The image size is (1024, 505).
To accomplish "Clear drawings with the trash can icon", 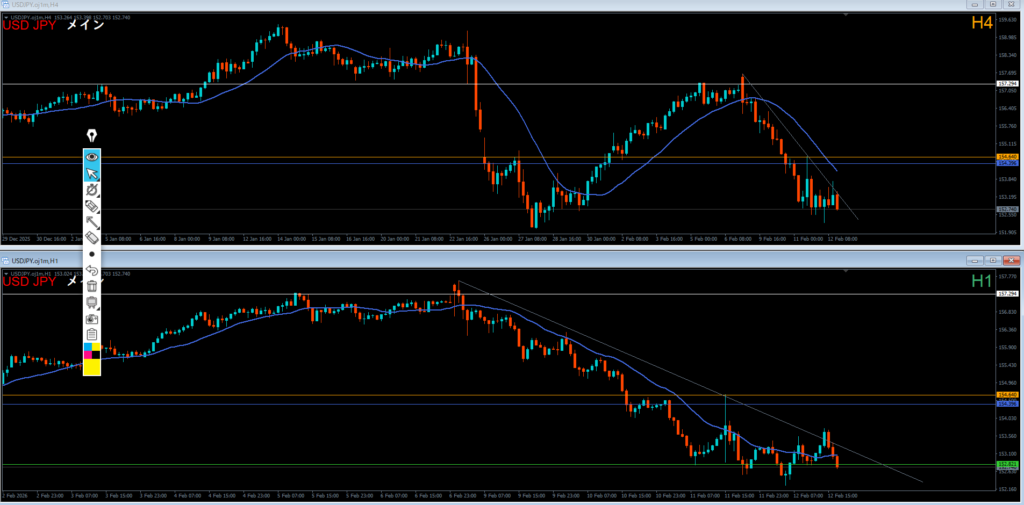I will pyautogui.click(x=91, y=286).
